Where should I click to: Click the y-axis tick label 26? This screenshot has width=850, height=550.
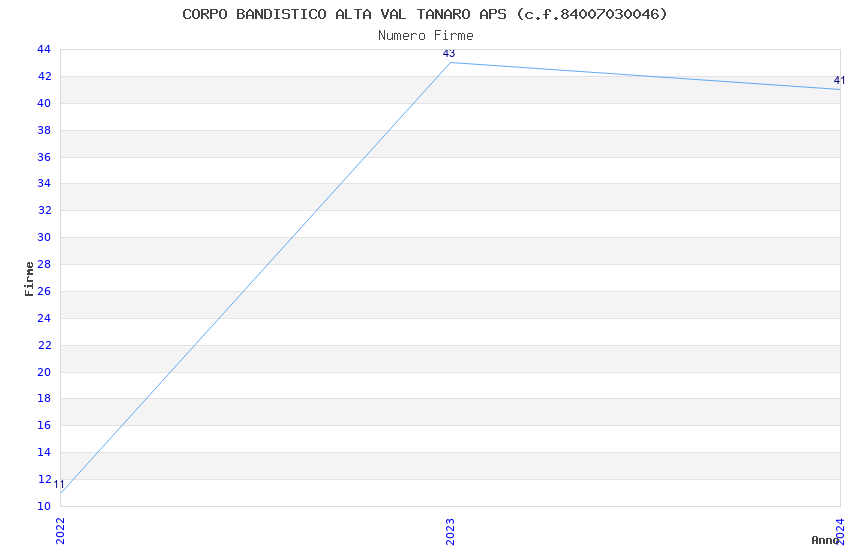pos(44,291)
